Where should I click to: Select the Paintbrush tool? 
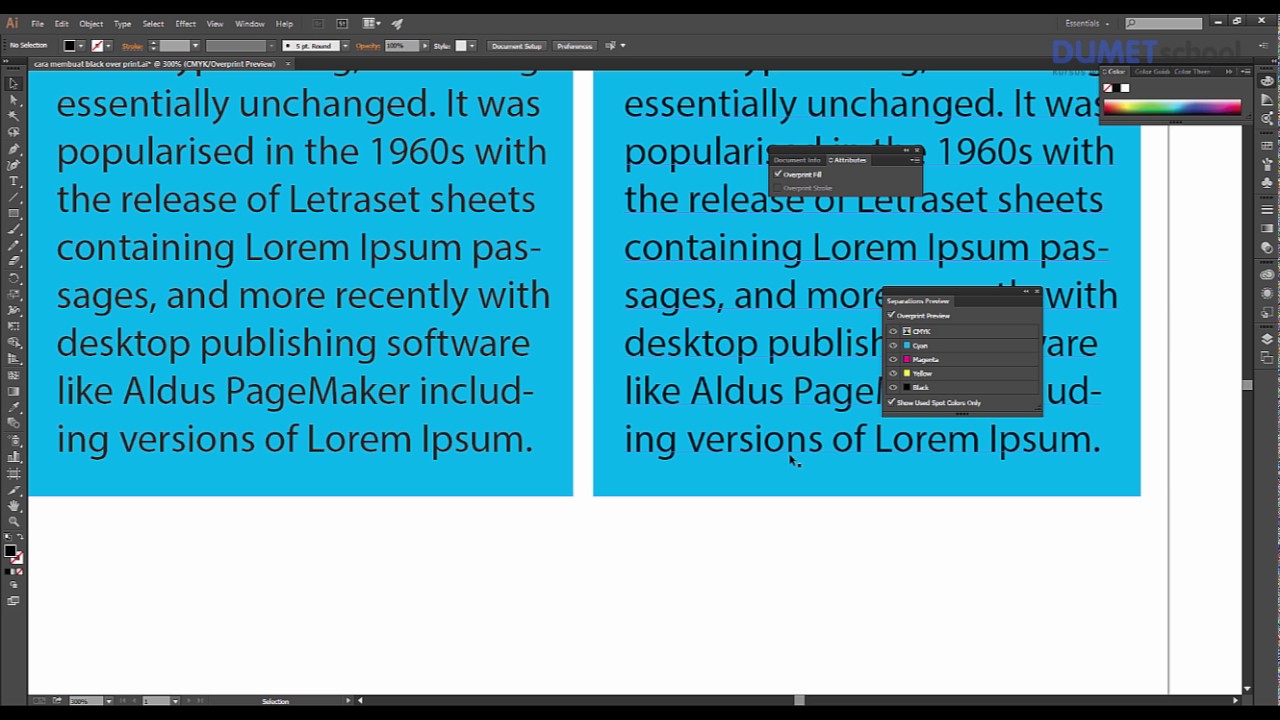click(13, 229)
